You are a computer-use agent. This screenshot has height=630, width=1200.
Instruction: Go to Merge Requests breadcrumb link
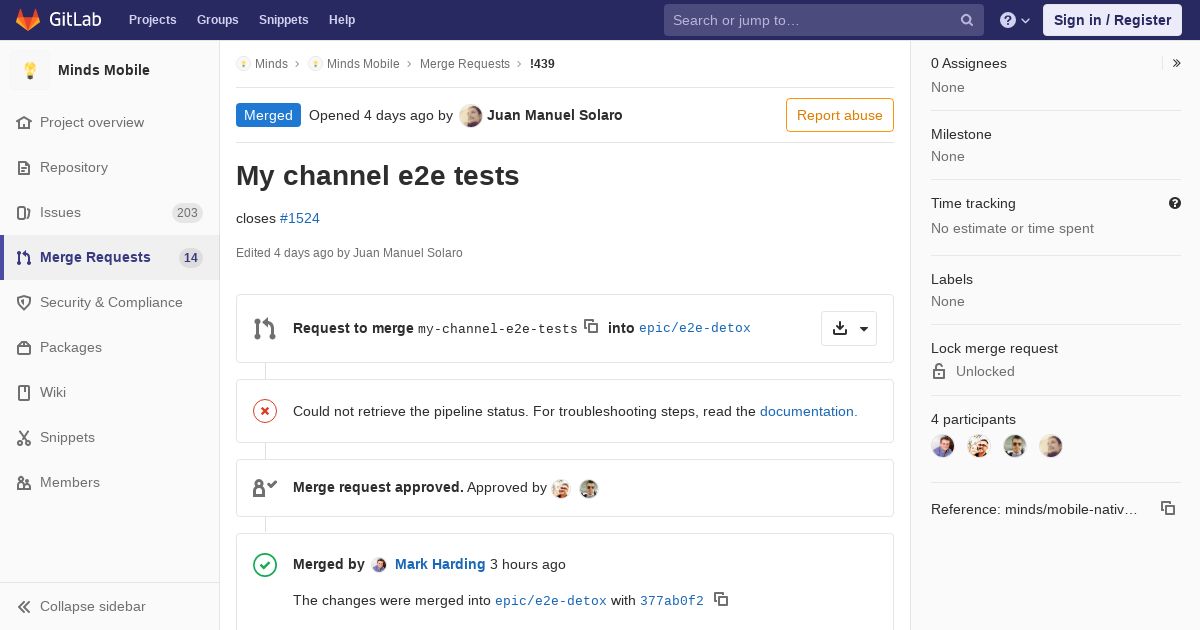tap(465, 63)
